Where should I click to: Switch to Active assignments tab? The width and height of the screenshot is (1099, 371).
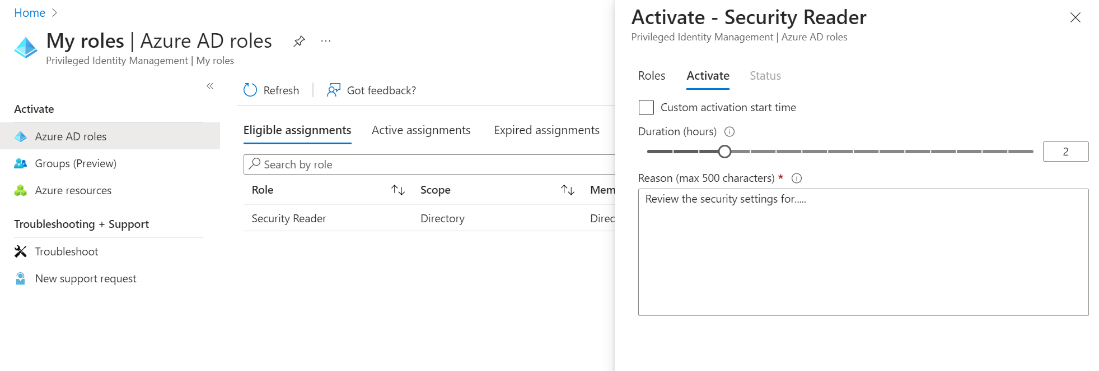click(421, 130)
